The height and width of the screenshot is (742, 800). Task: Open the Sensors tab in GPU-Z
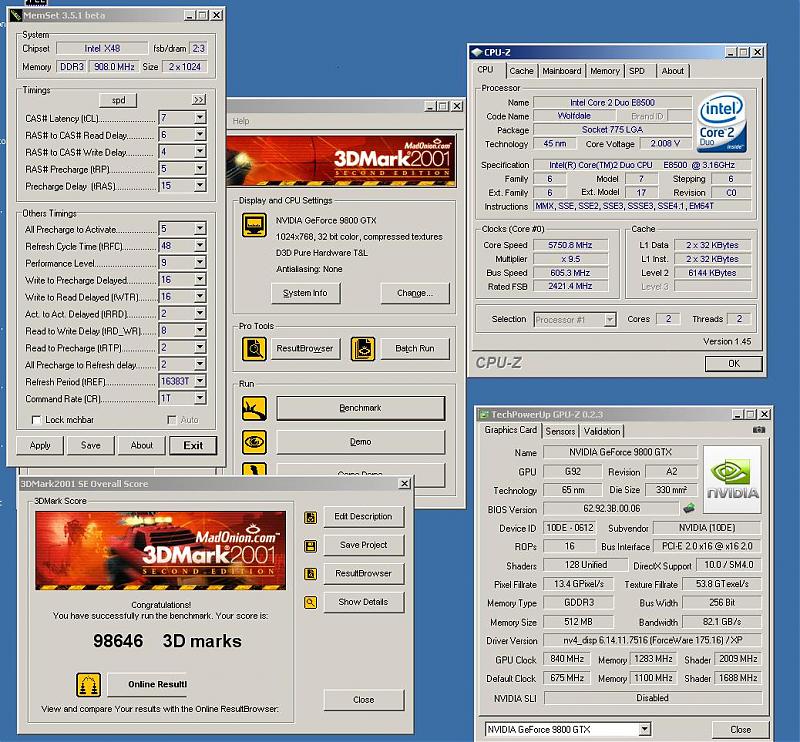point(560,431)
